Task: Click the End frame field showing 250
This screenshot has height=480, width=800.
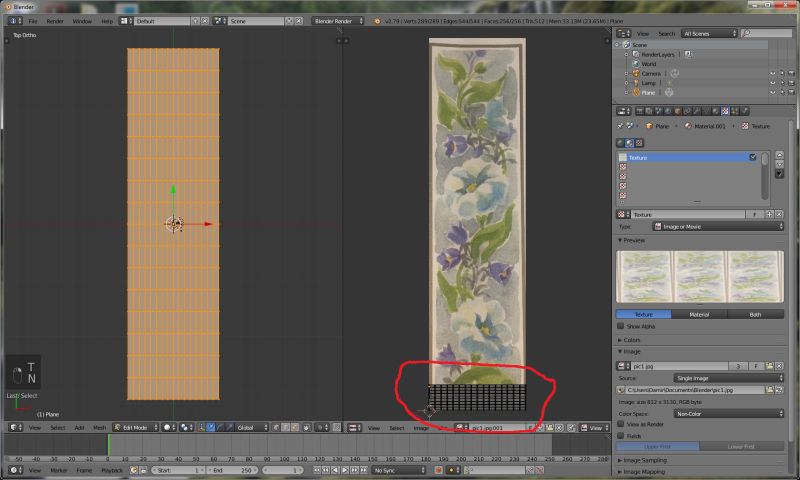Action: point(232,470)
